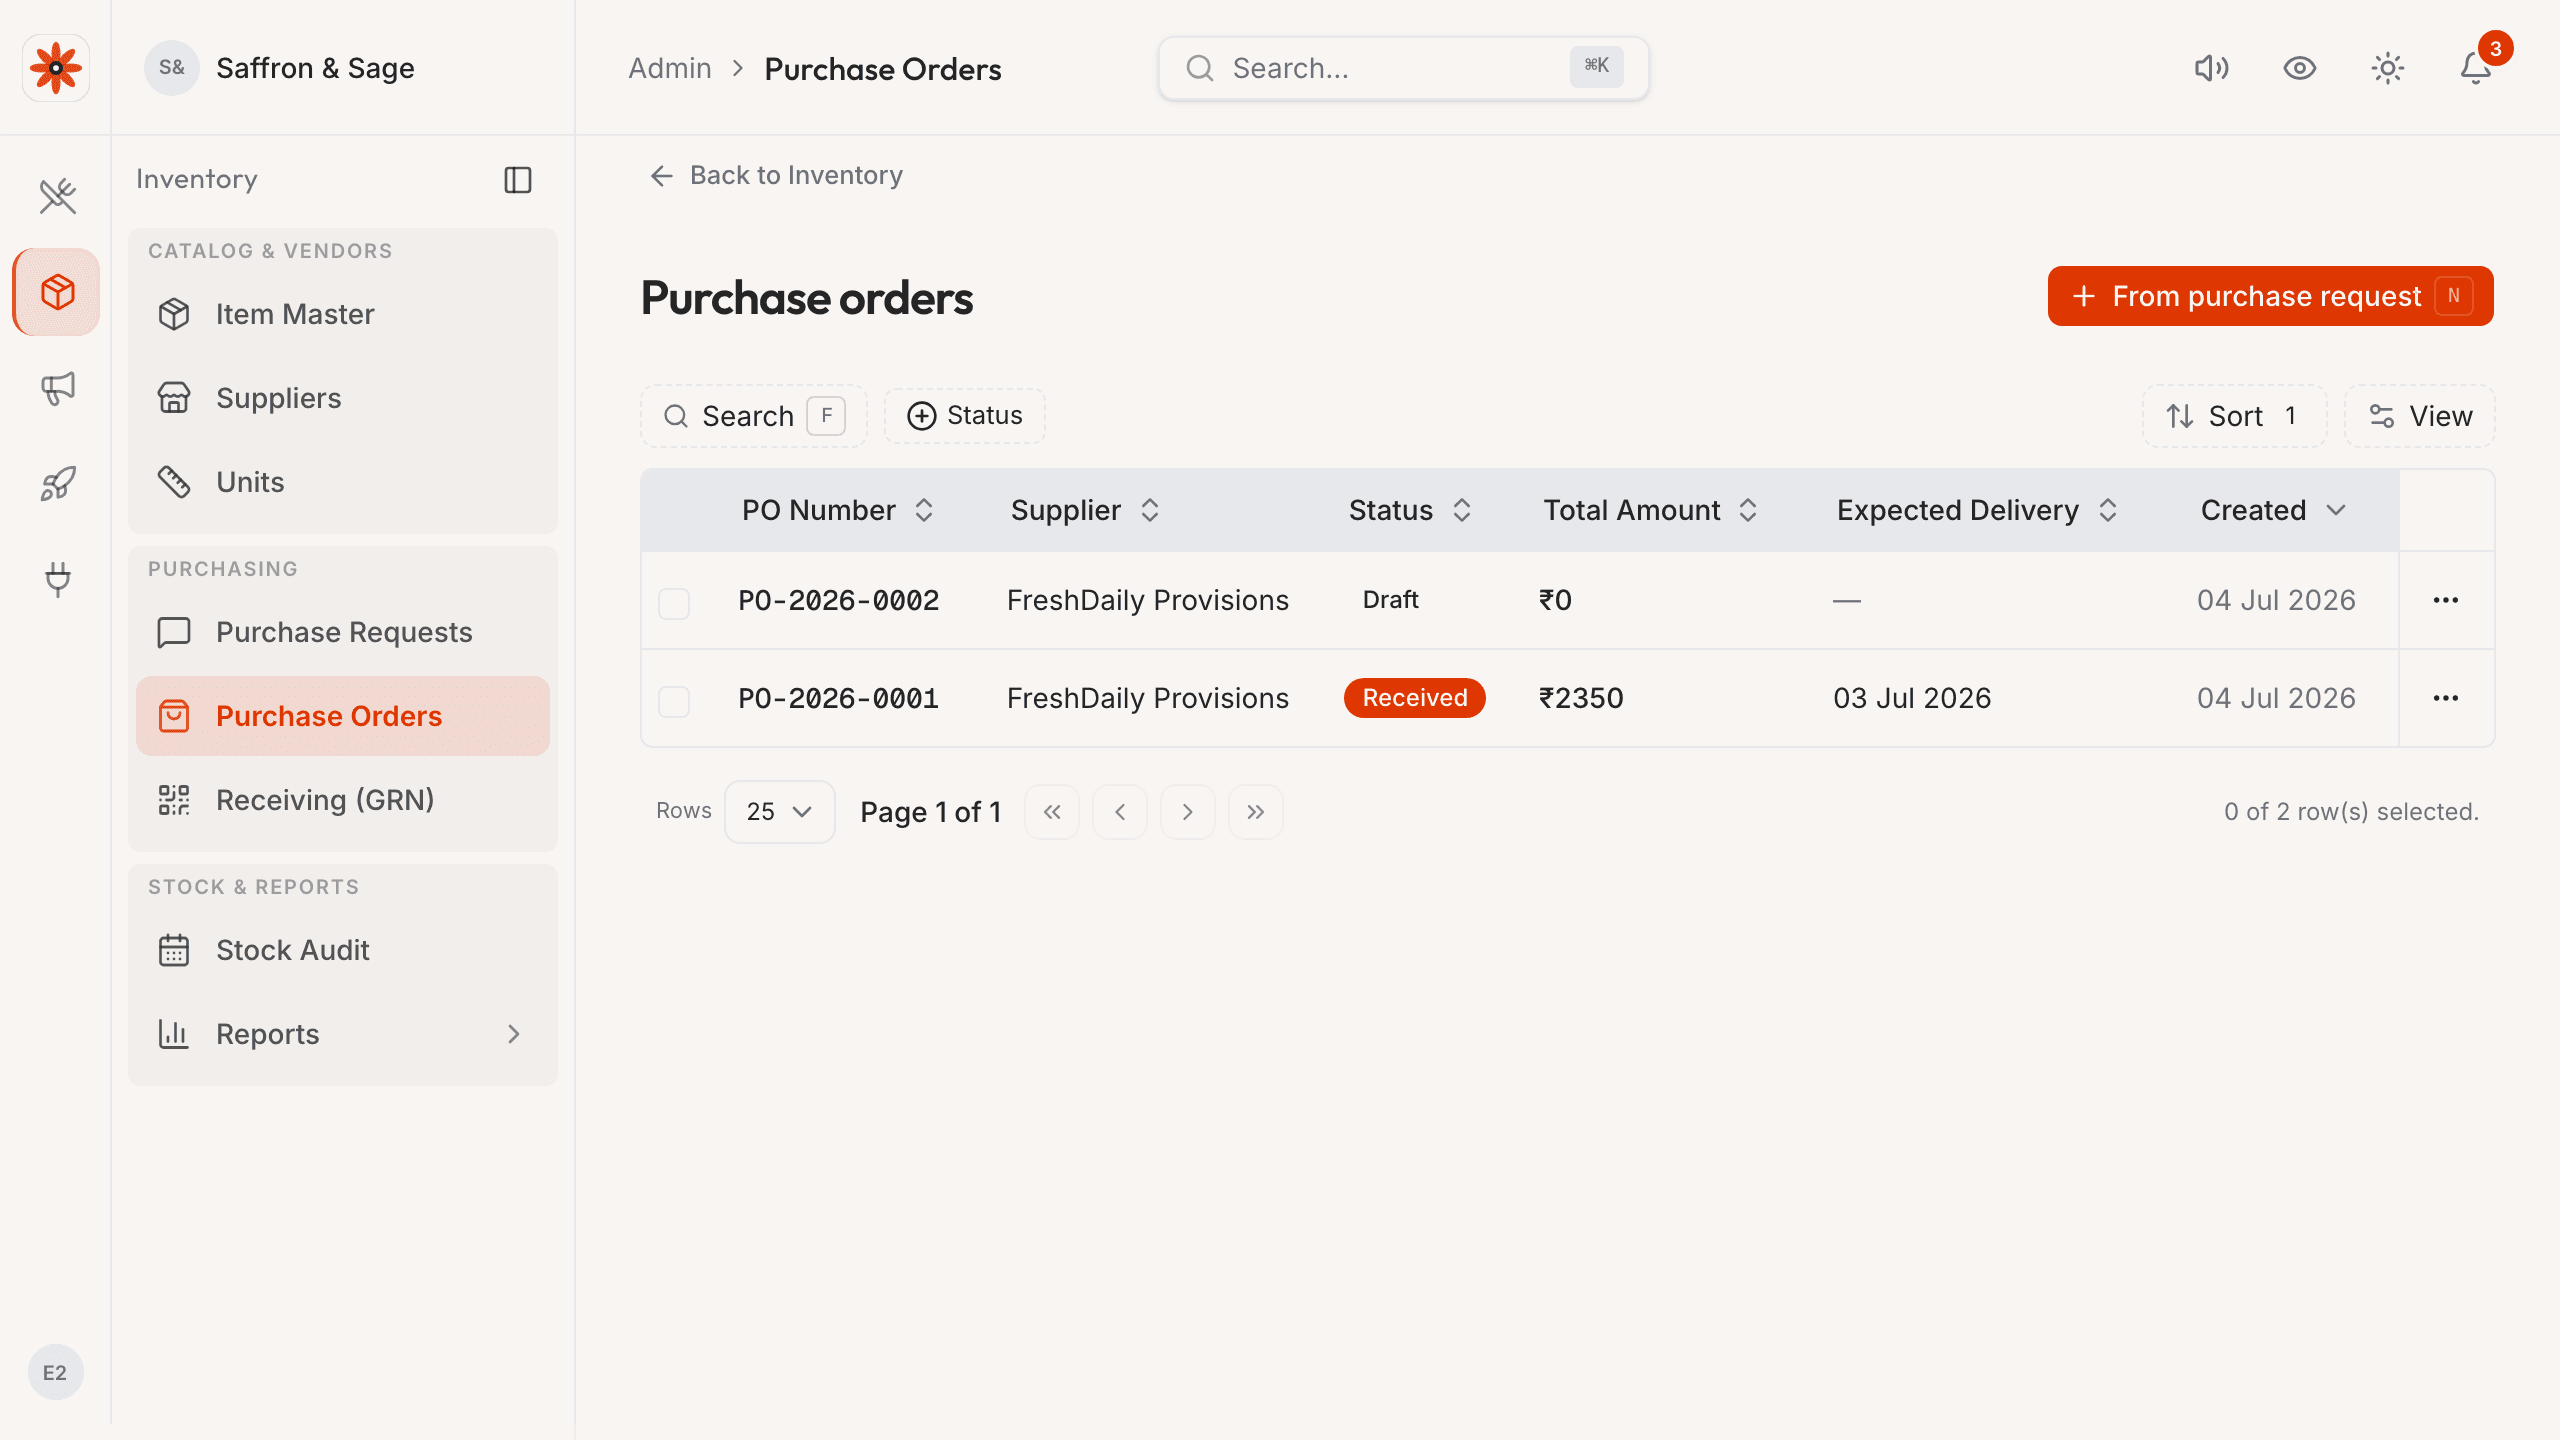
Task: Go to the first page
Action: click(1052, 812)
